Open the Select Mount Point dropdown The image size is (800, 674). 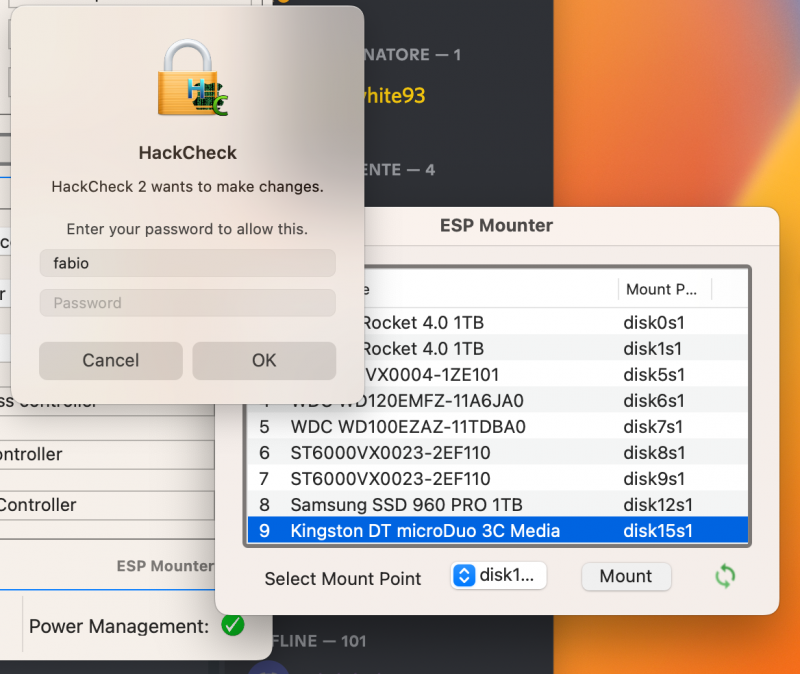(498, 576)
